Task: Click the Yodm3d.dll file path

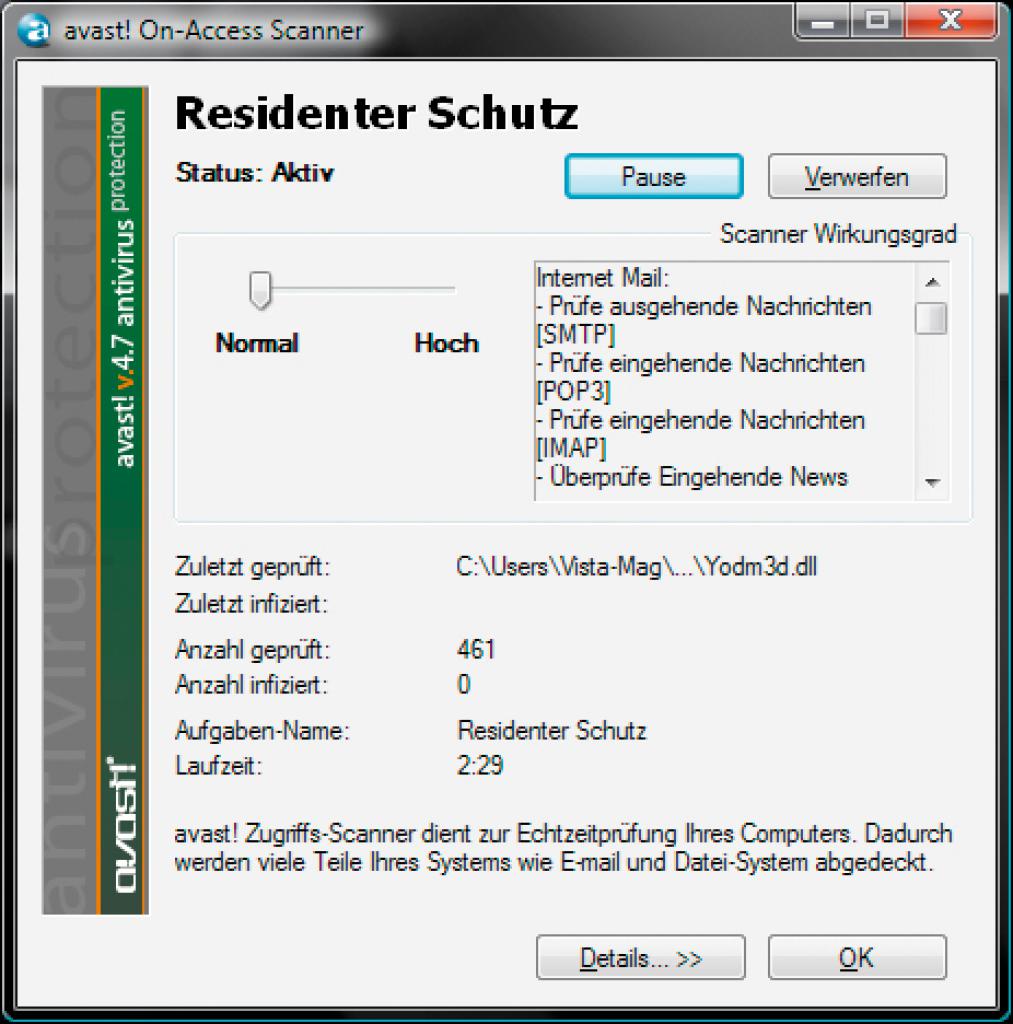Action: [x=637, y=566]
